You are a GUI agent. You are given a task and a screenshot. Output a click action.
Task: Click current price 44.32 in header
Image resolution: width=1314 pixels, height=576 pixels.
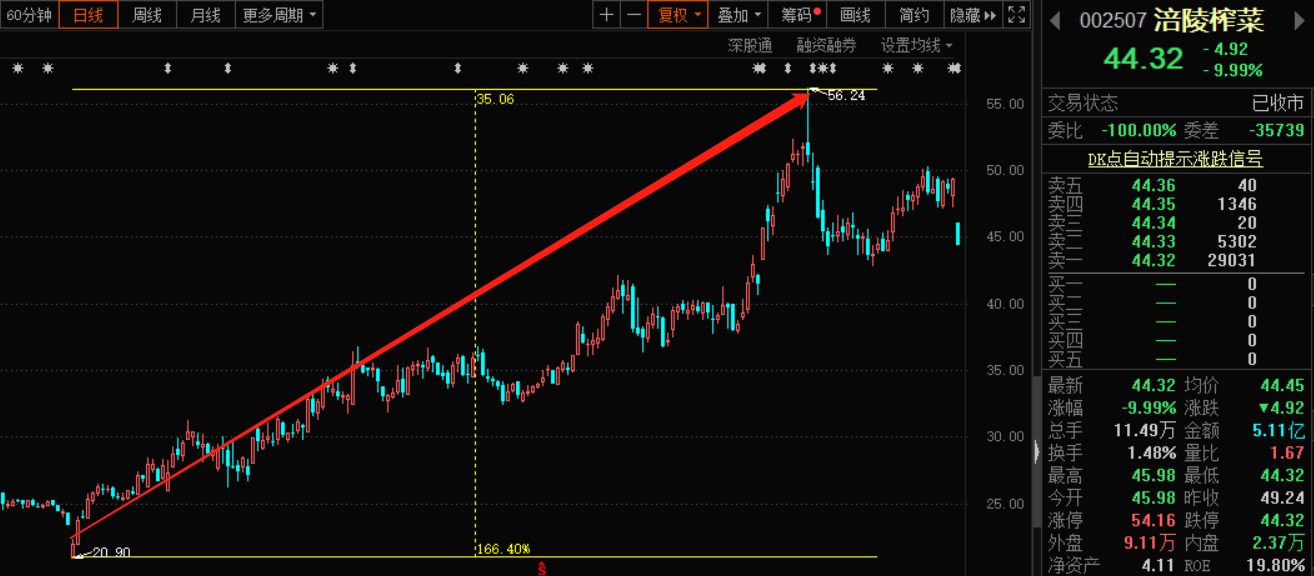tap(1143, 59)
